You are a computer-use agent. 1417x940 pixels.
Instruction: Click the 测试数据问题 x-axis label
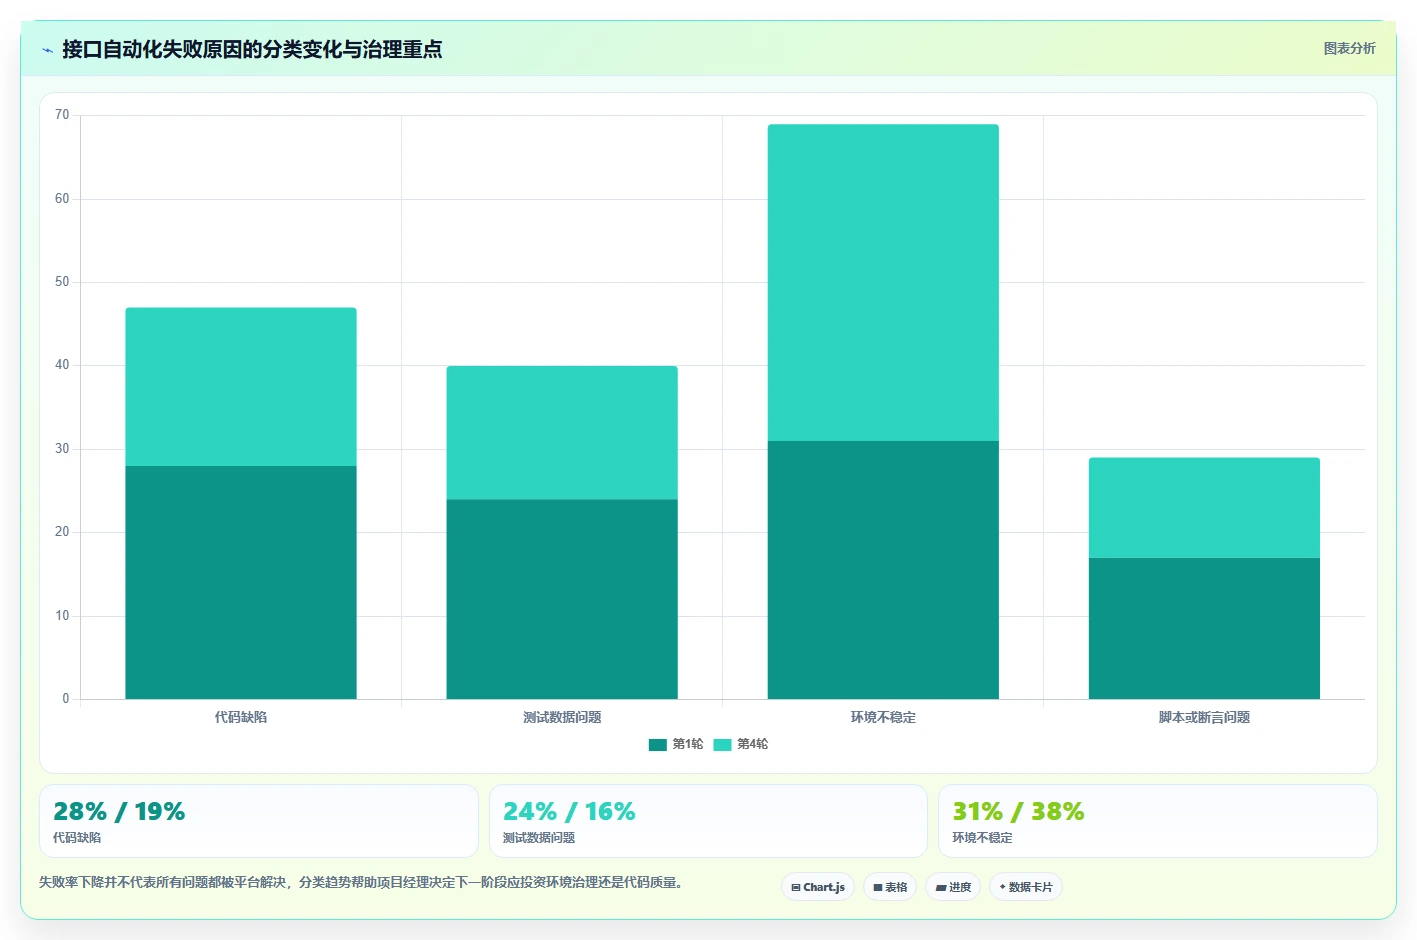pos(562,717)
